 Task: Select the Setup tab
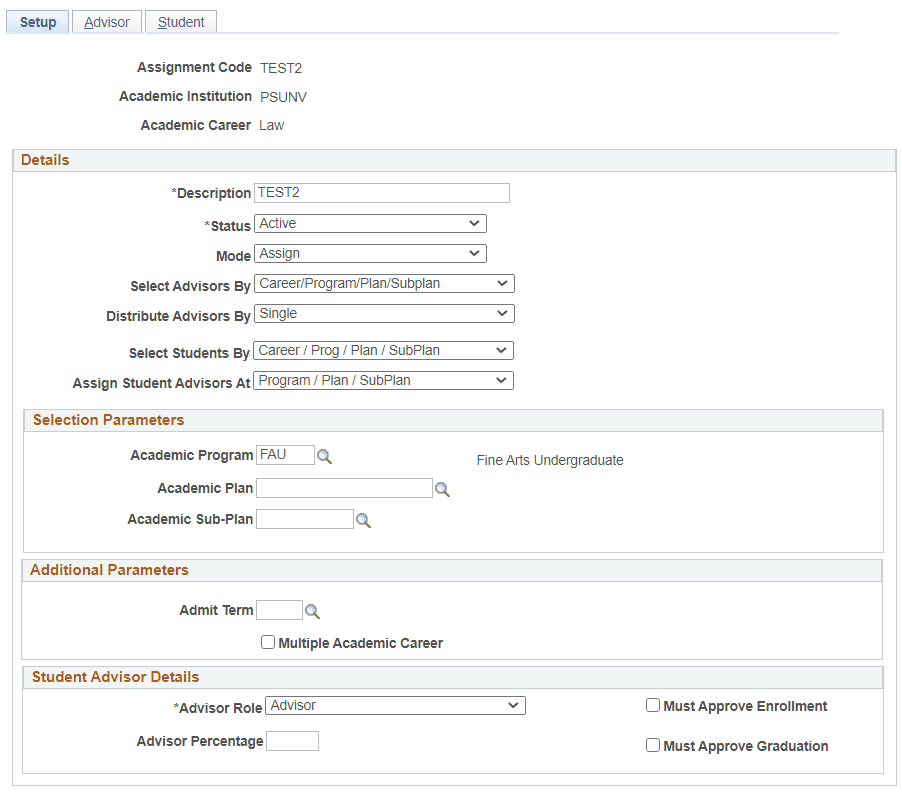click(37, 21)
